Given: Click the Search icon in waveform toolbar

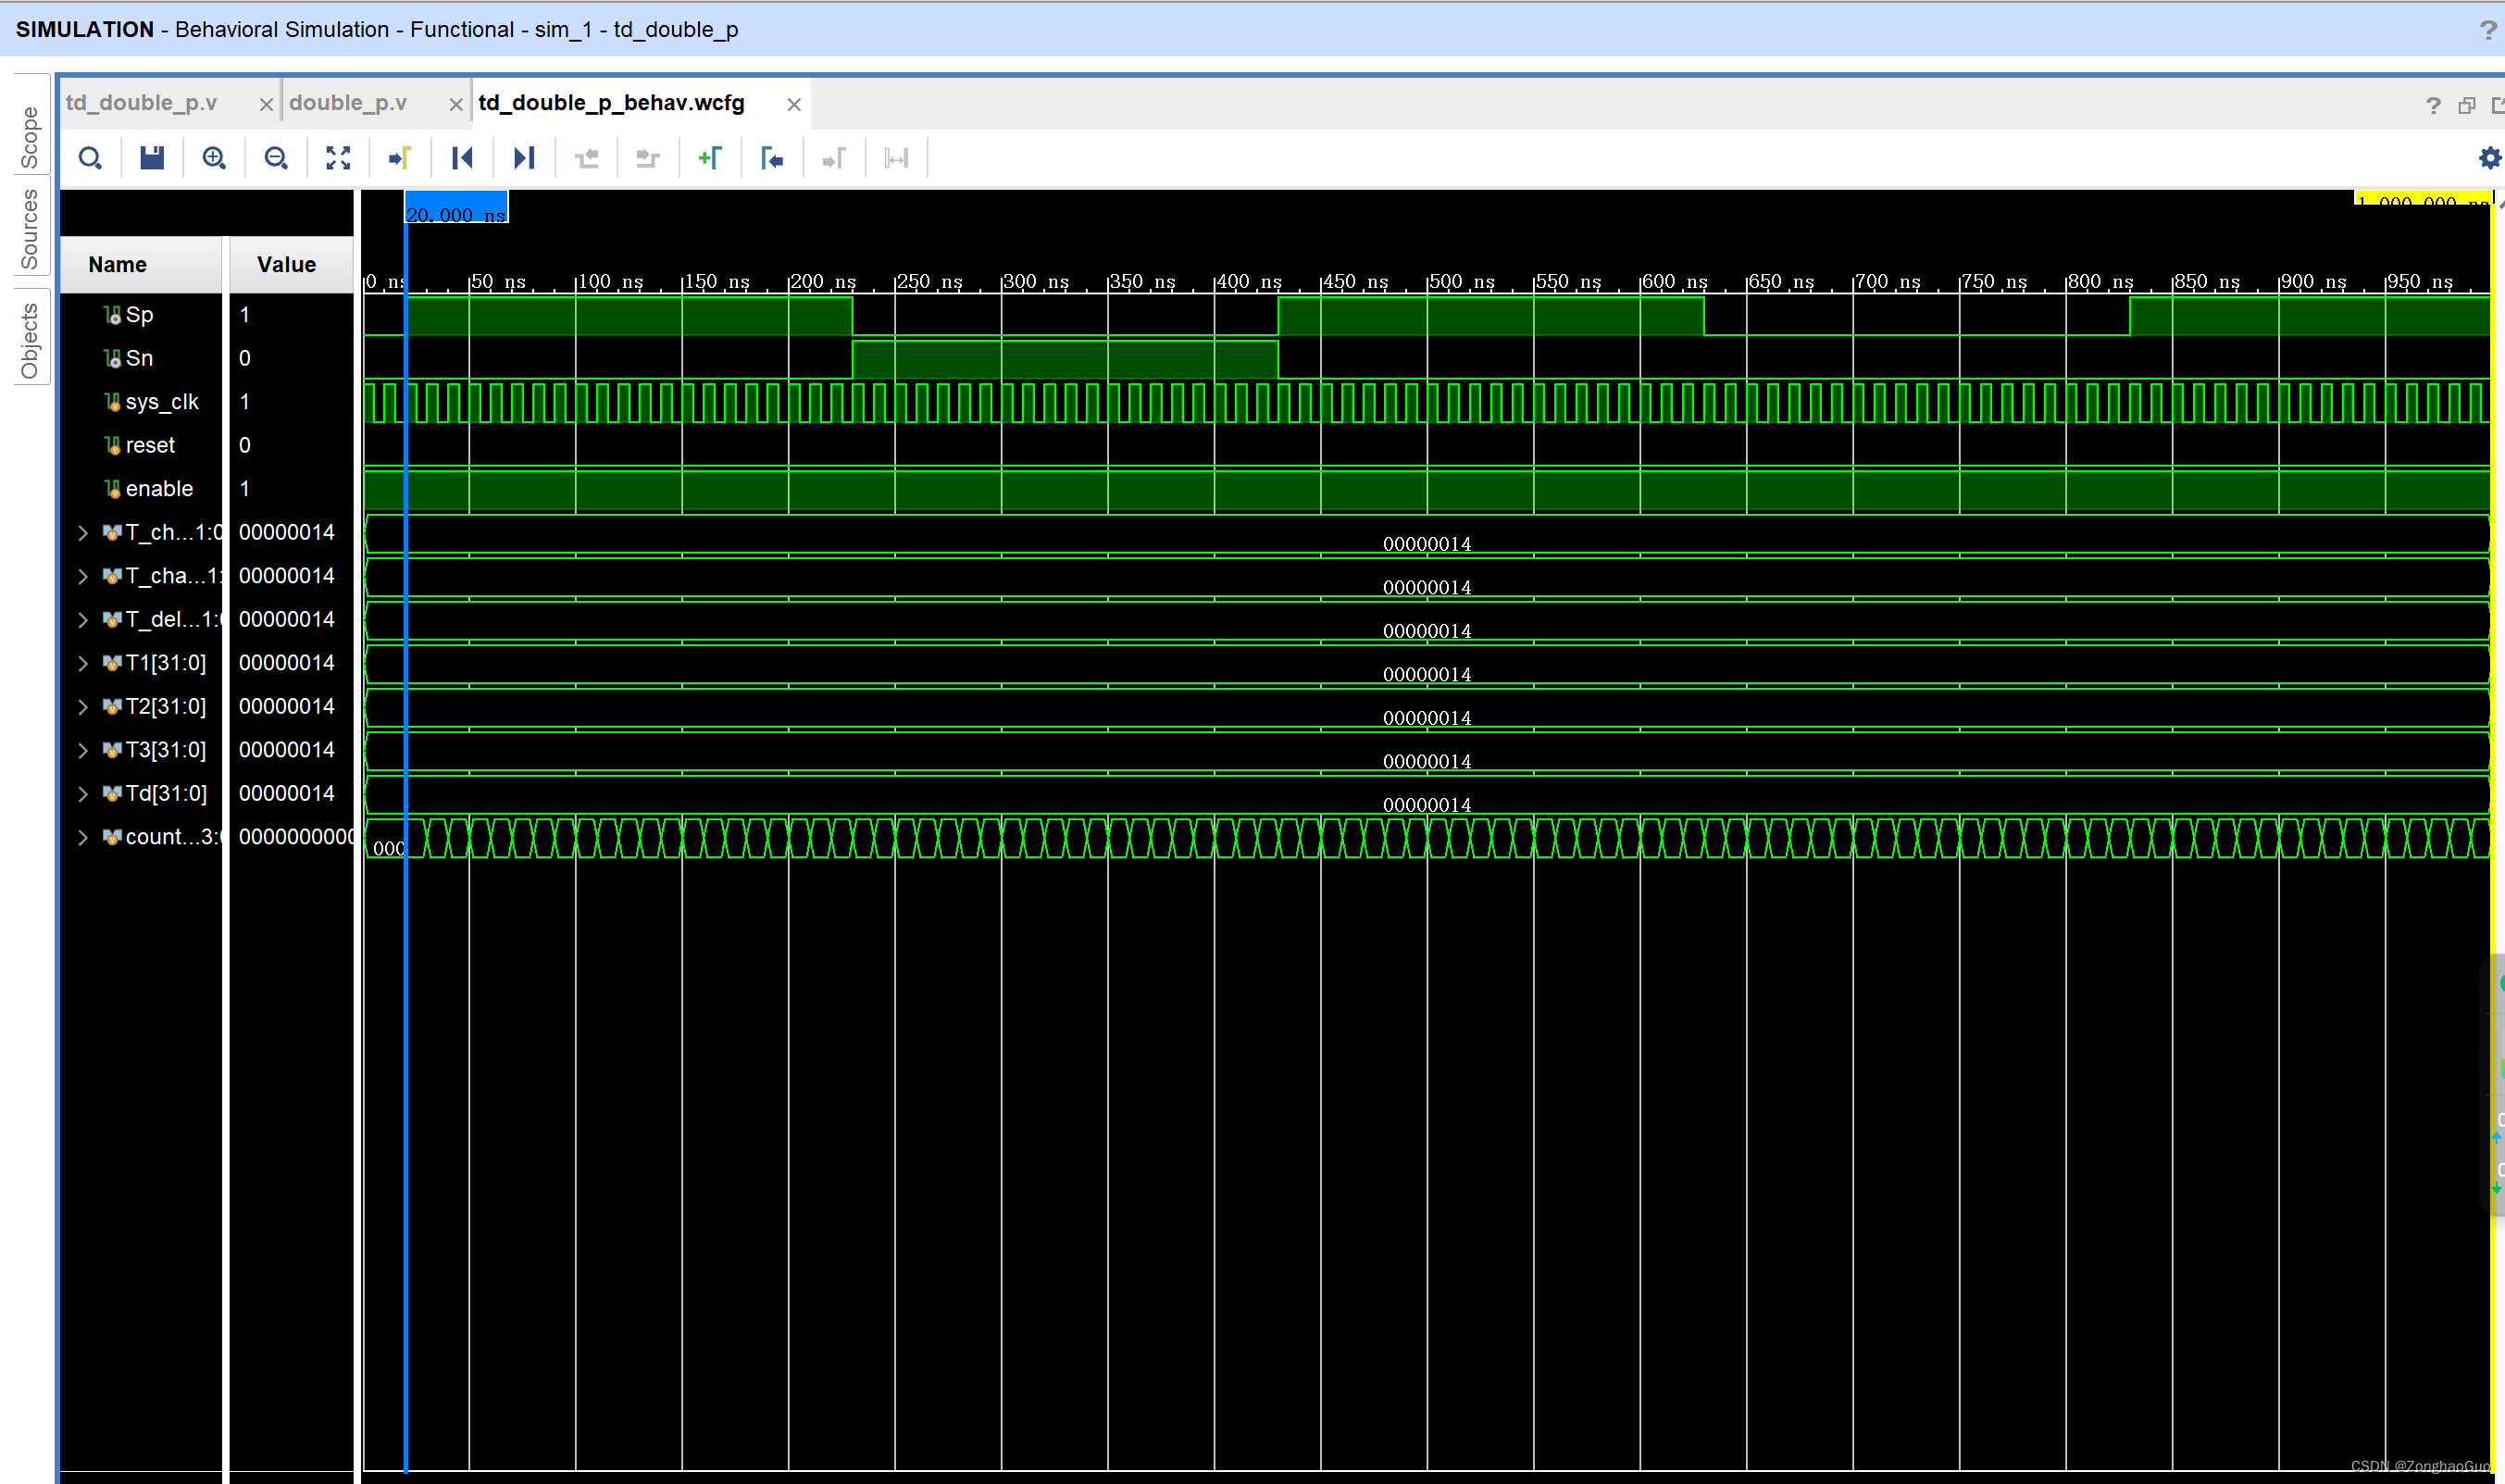Looking at the screenshot, I should [x=90, y=158].
